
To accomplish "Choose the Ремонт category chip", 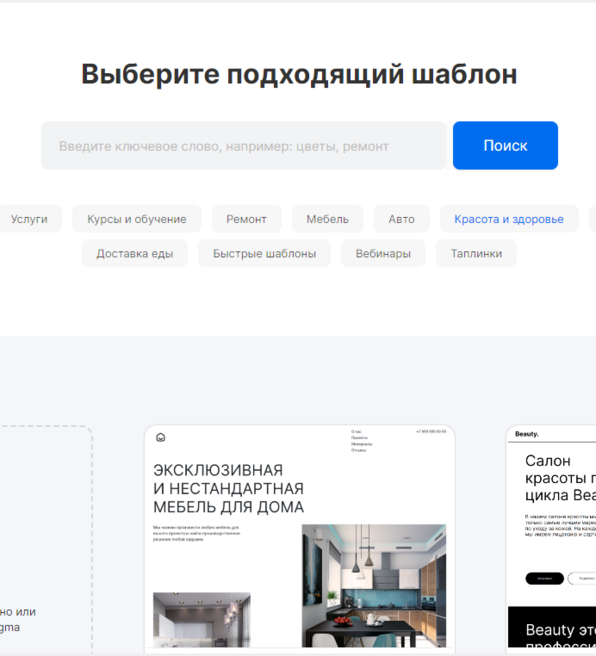I will [246, 219].
